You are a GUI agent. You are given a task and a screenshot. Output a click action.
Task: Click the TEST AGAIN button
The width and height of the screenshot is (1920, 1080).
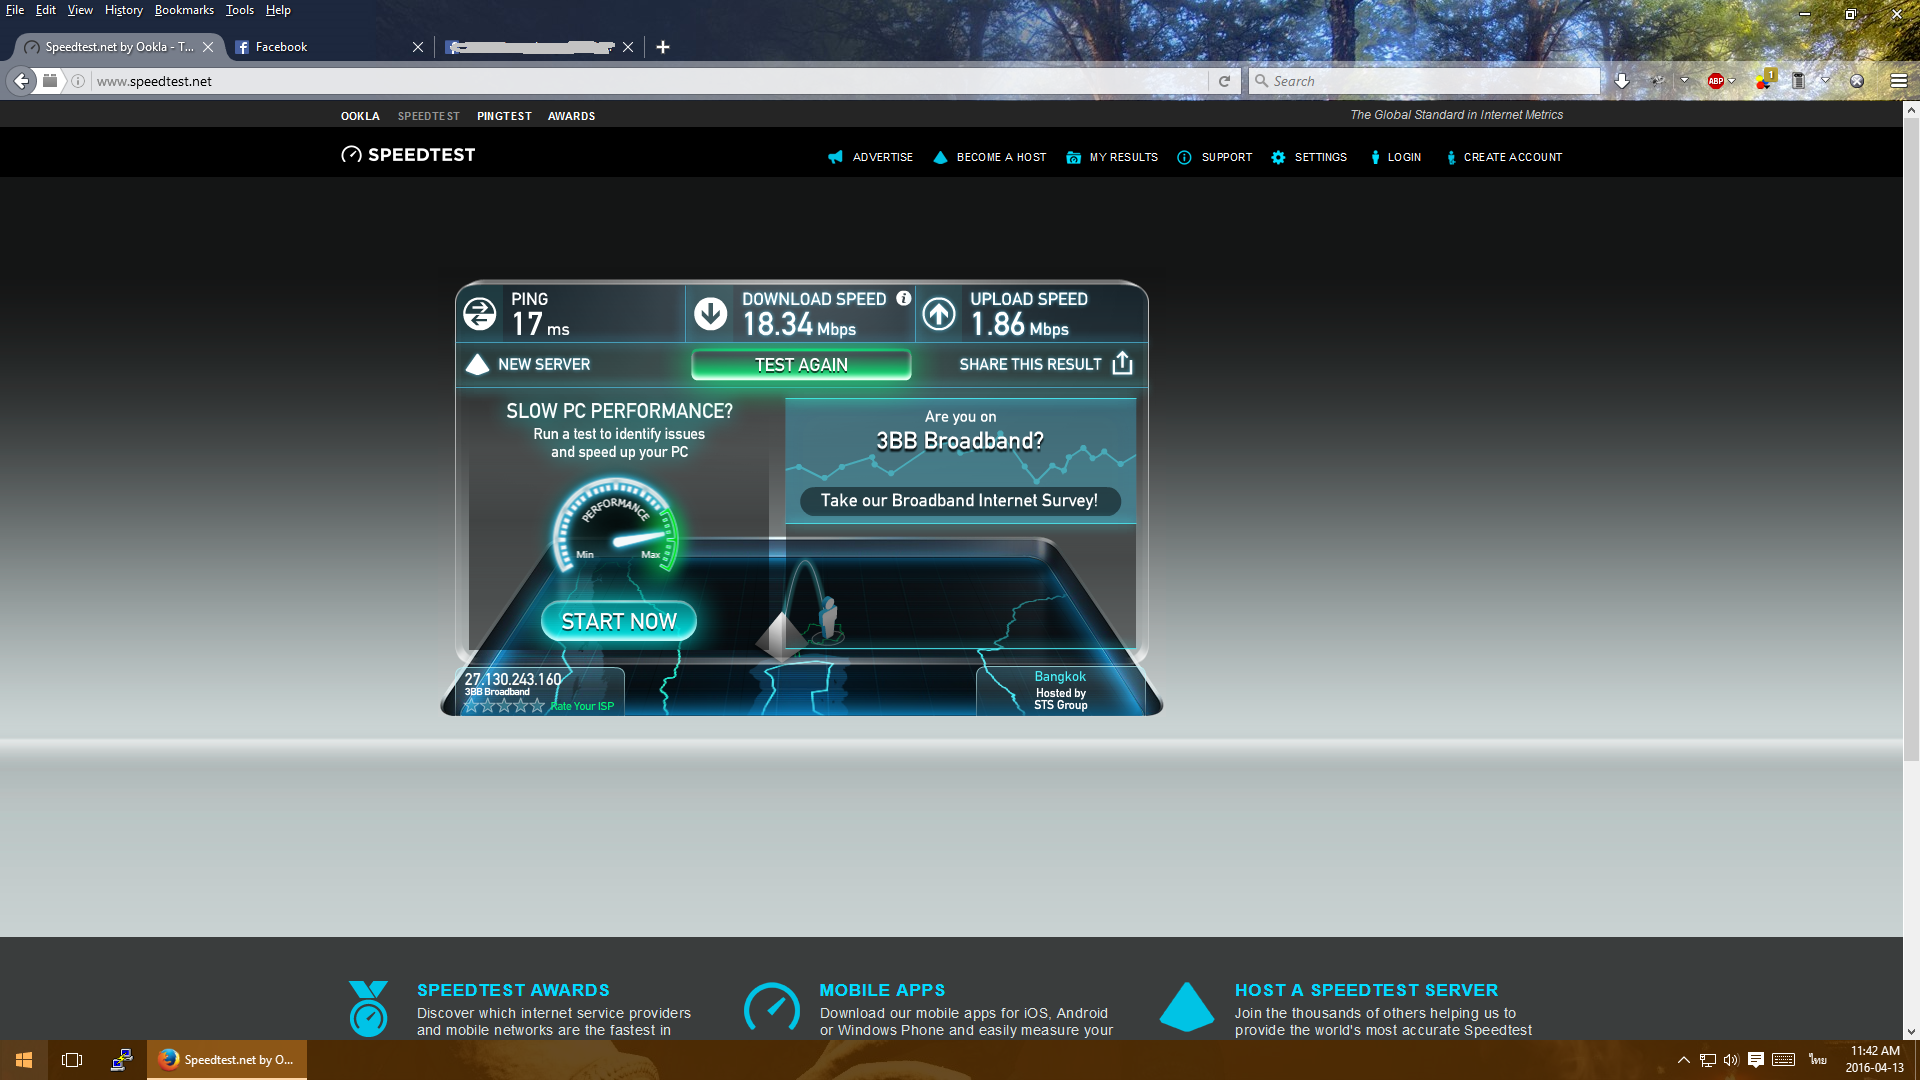click(x=801, y=365)
